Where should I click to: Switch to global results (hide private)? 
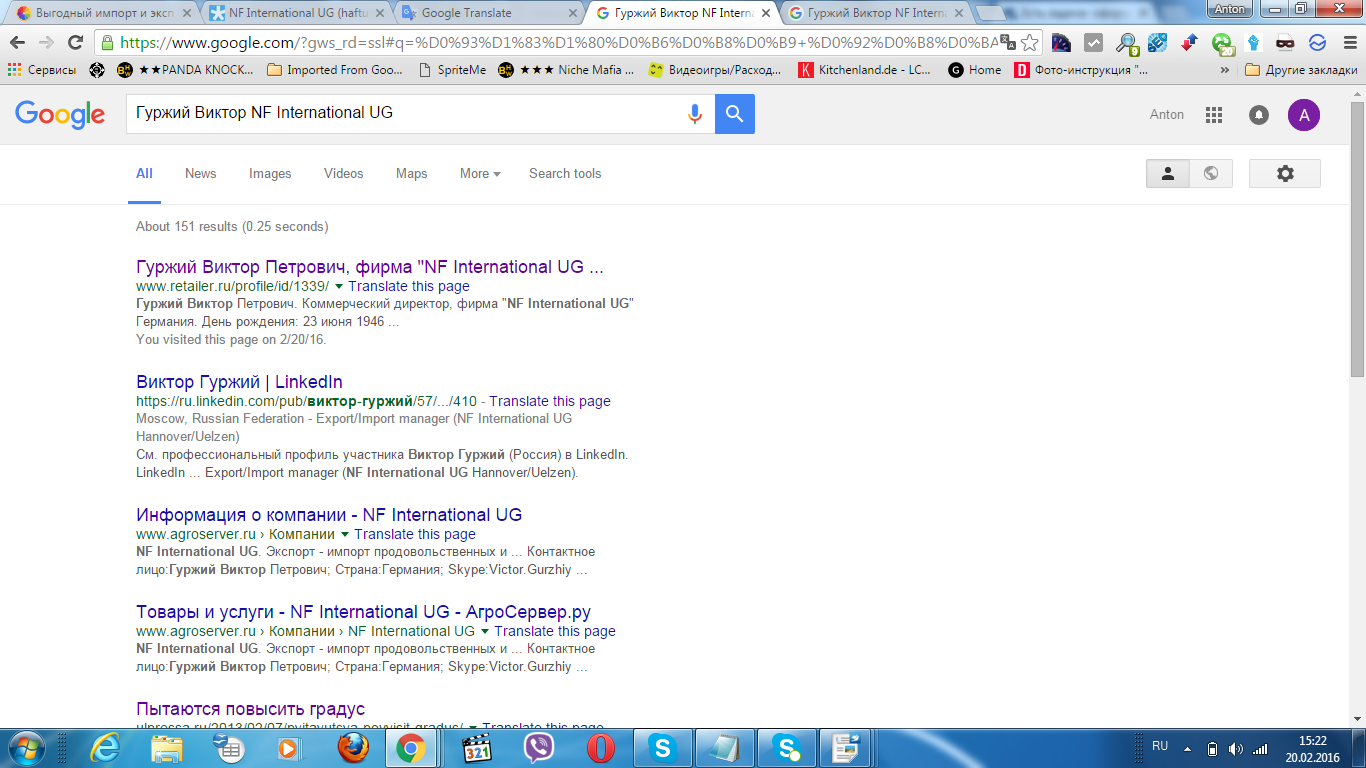point(1211,173)
